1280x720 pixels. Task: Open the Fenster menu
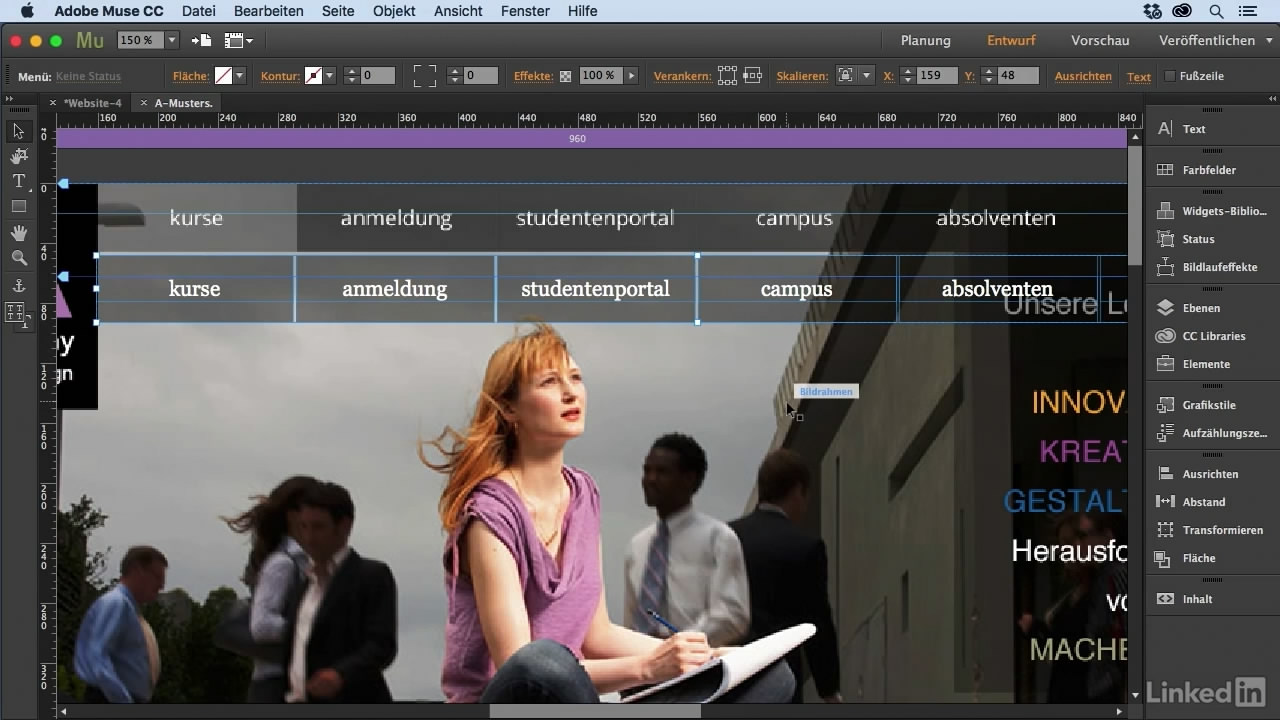tap(526, 11)
